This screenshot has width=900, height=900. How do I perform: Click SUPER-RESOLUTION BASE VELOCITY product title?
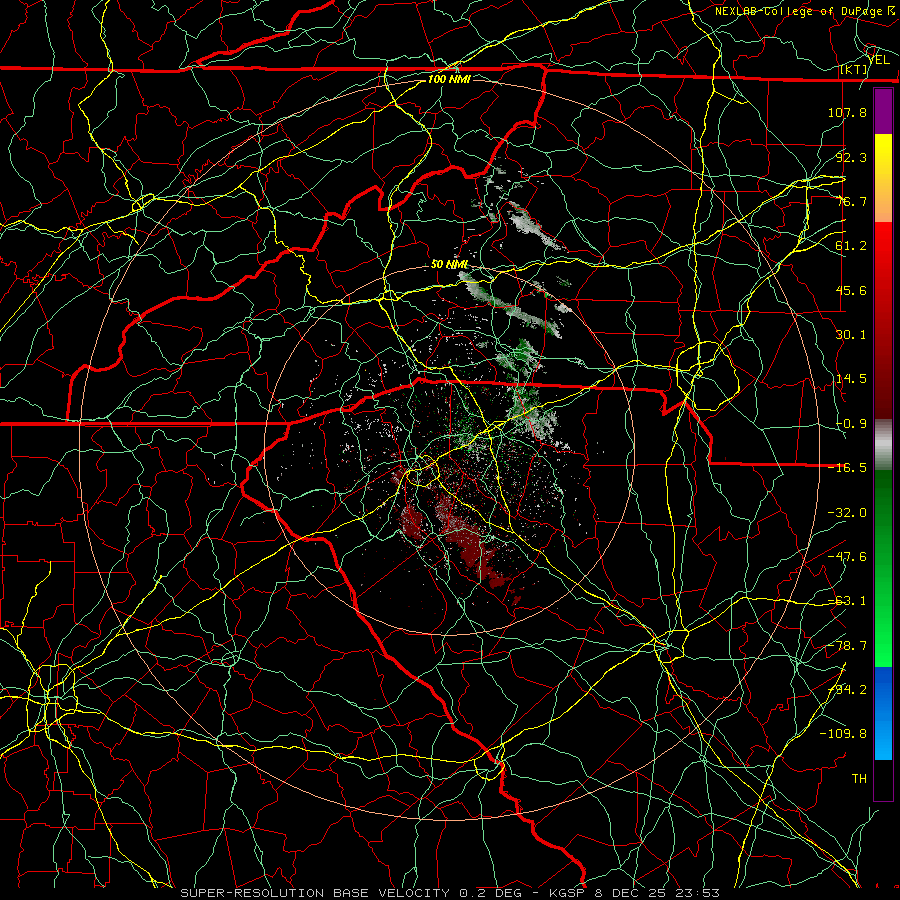coord(315,893)
